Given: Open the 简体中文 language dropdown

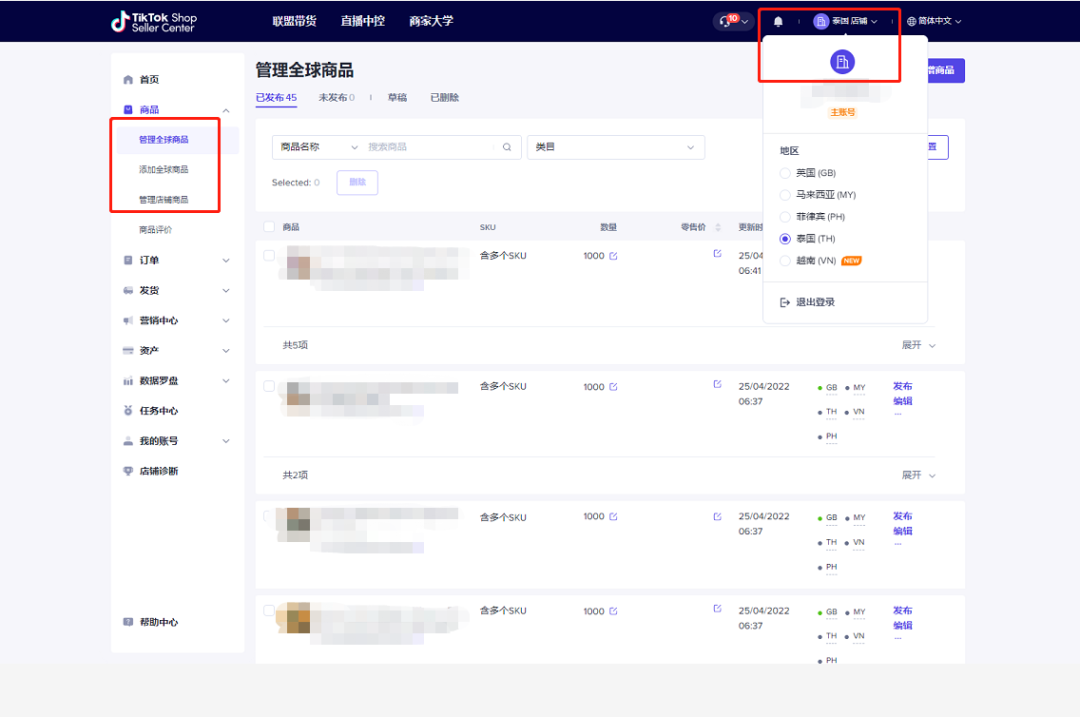Looking at the screenshot, I should click(x=934, y=21).
